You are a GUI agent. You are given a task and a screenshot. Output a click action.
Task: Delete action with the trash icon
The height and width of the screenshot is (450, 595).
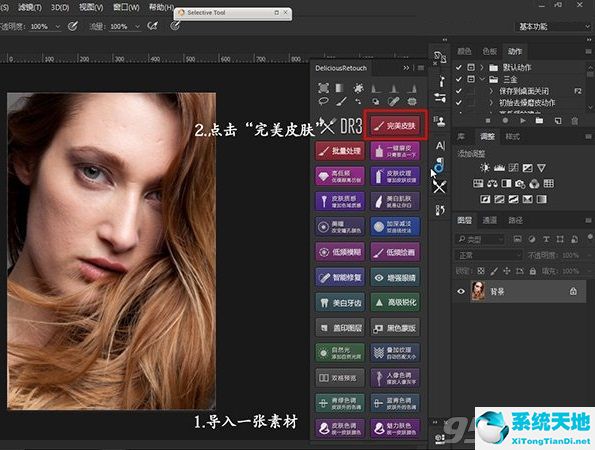(x=575, y=121)
